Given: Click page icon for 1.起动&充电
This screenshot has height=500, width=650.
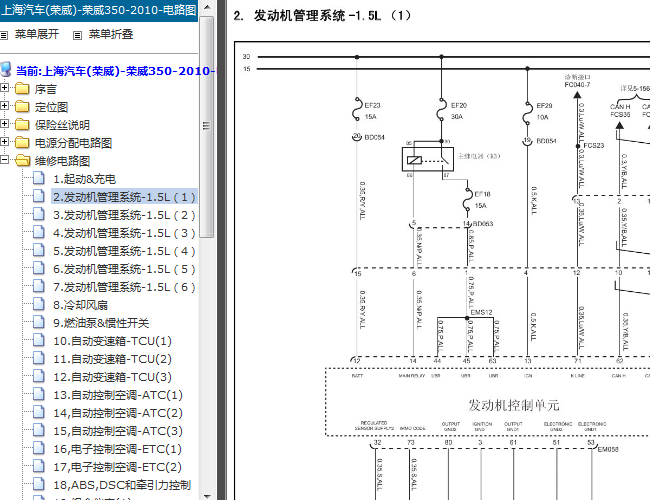Looking at the screenshot, I should pos(39,178).
